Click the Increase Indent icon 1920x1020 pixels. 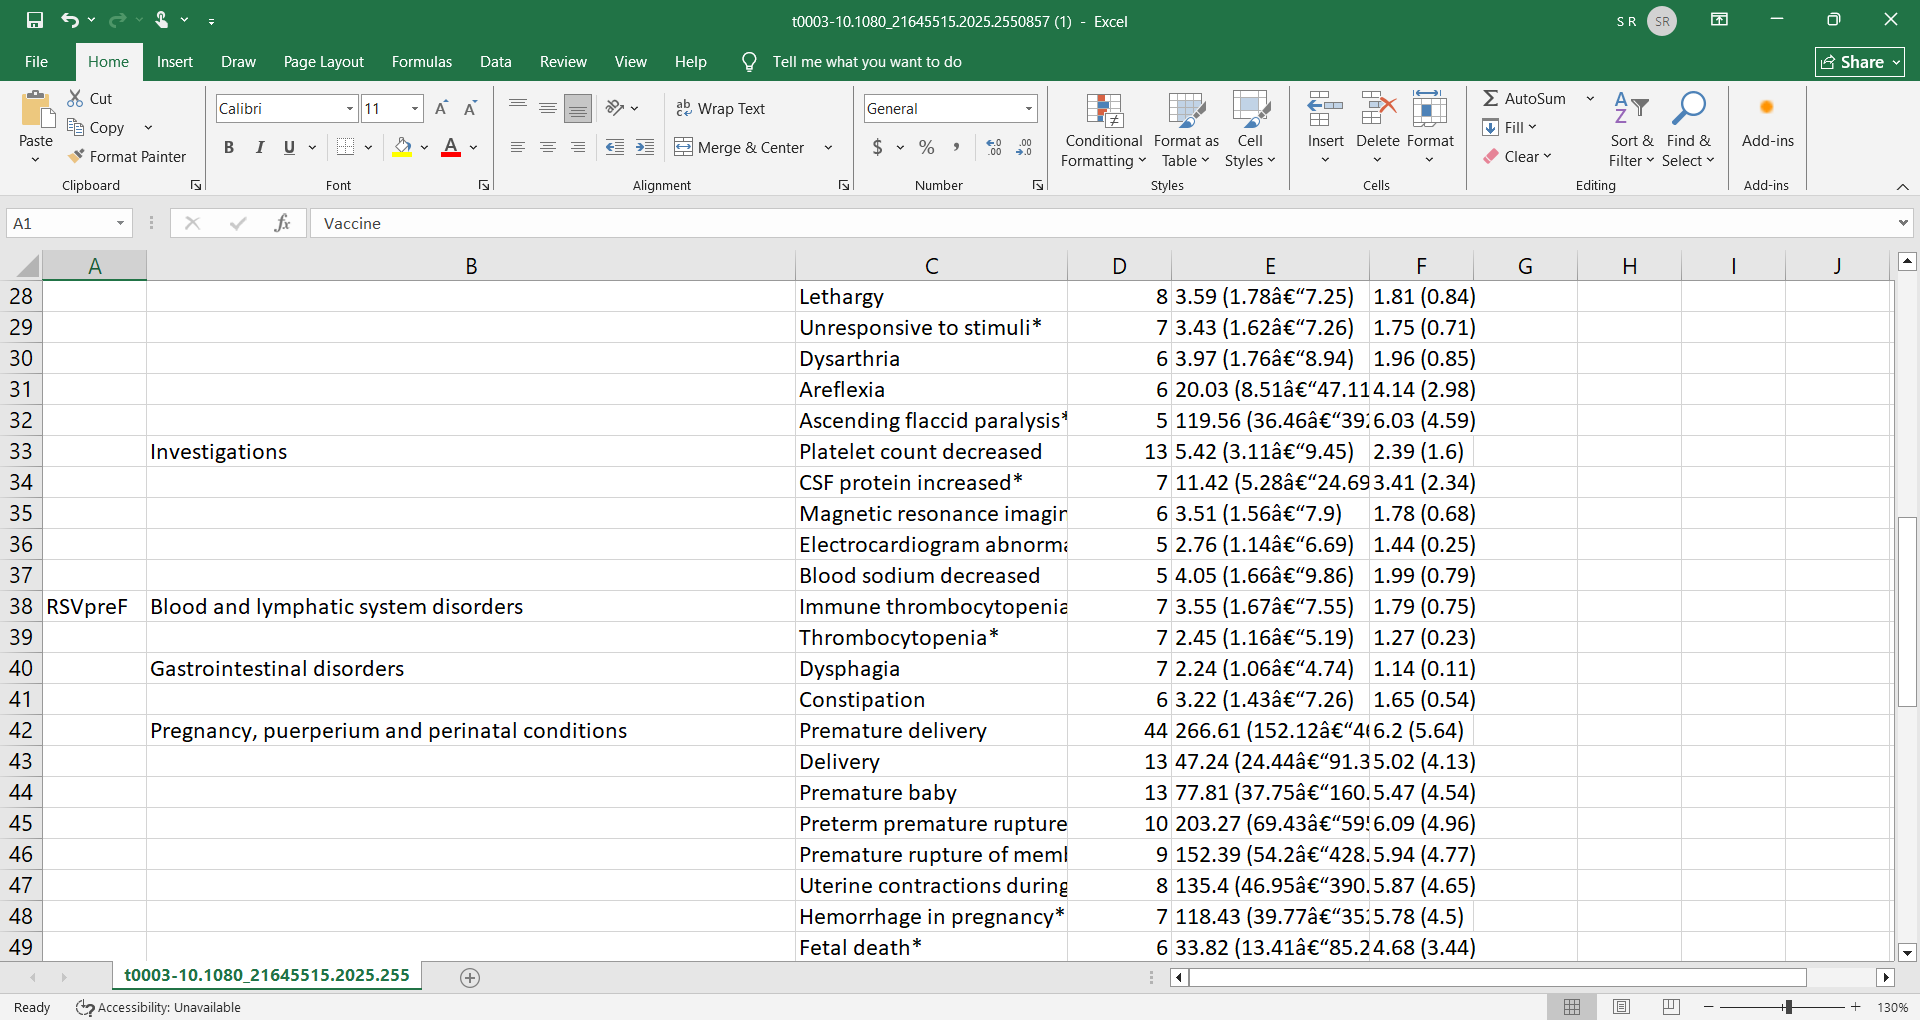tap(645, 147)
